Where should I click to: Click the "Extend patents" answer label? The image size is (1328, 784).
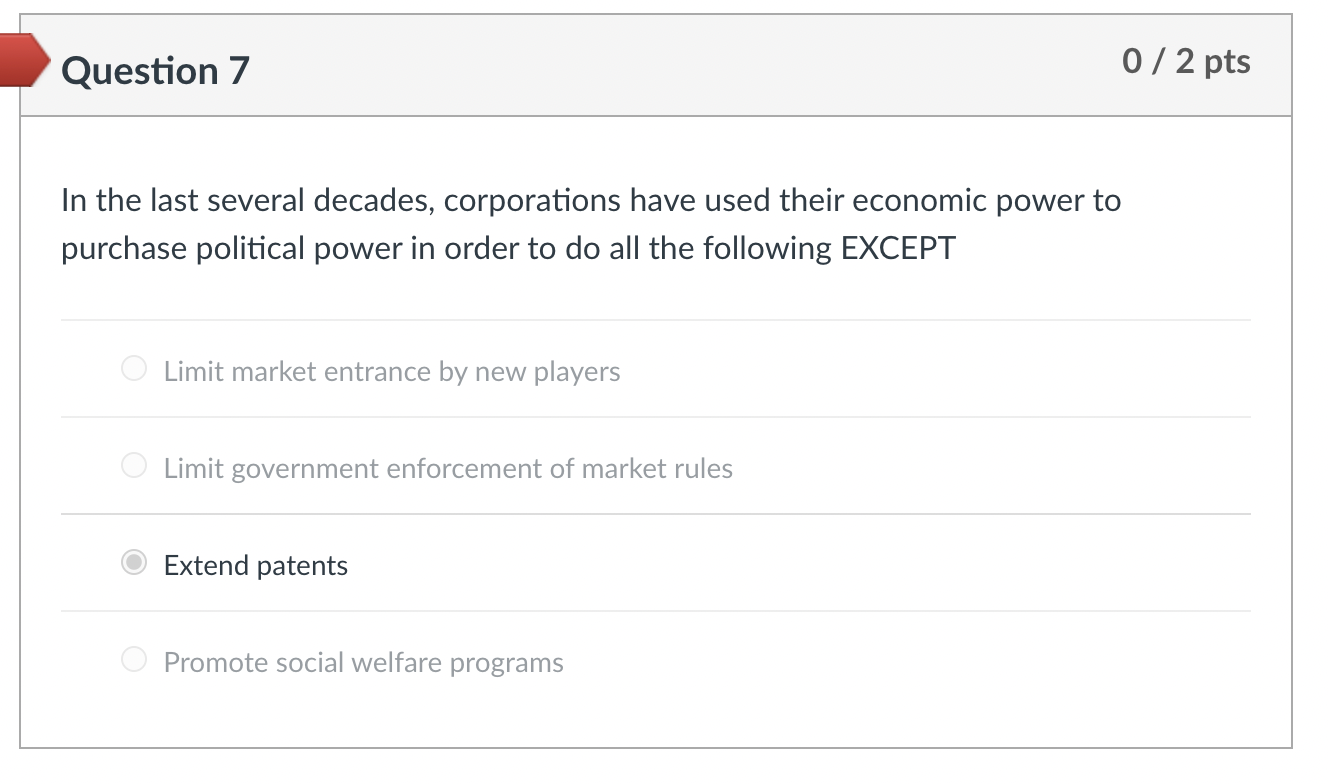(x=256, y=566)
